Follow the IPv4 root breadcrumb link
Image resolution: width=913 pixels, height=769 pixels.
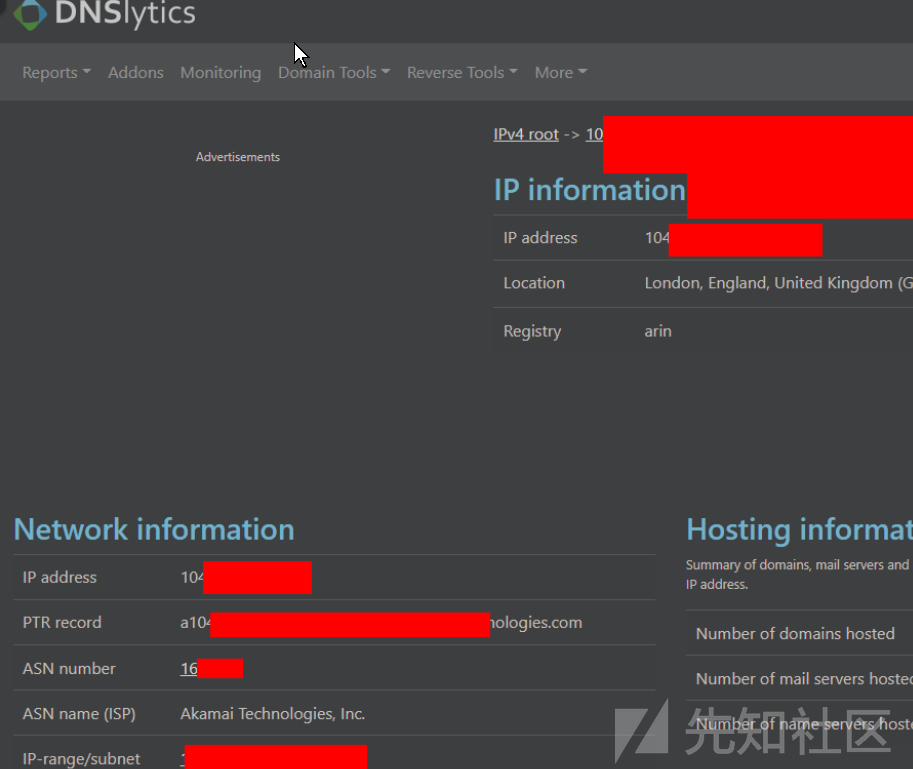click(526, 134)
